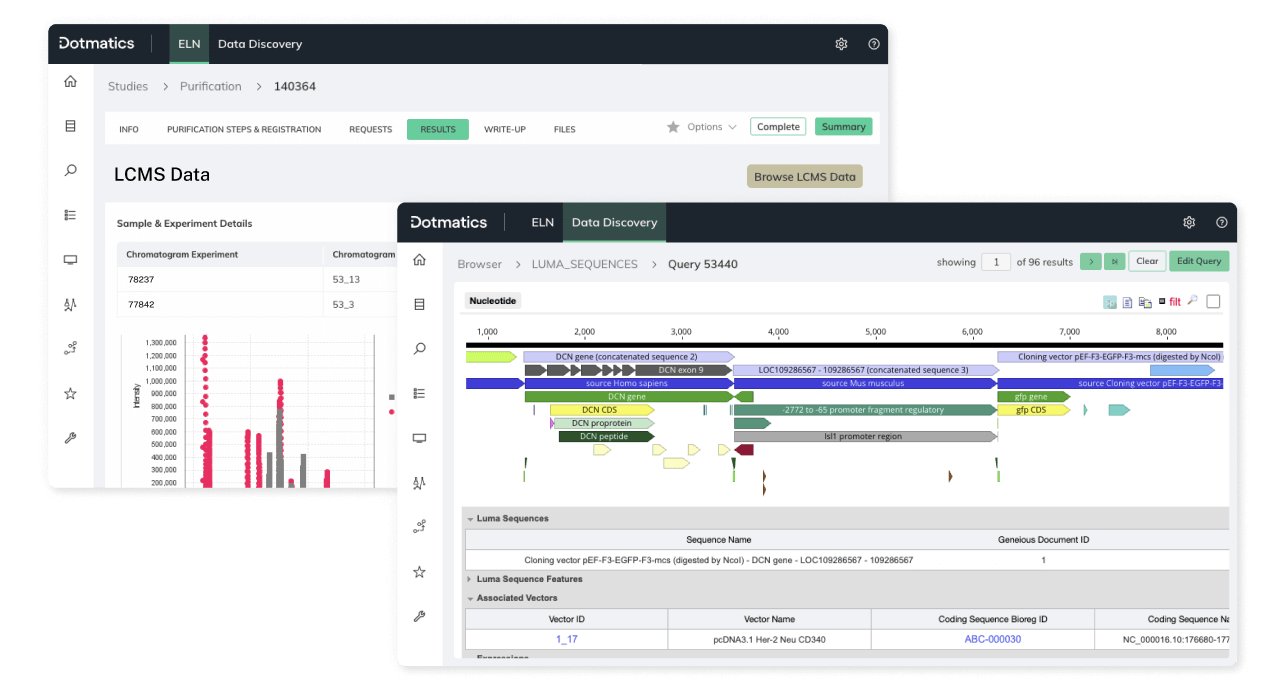
Task: Select the Nucleotide view tab
Action: click(495, 301)
